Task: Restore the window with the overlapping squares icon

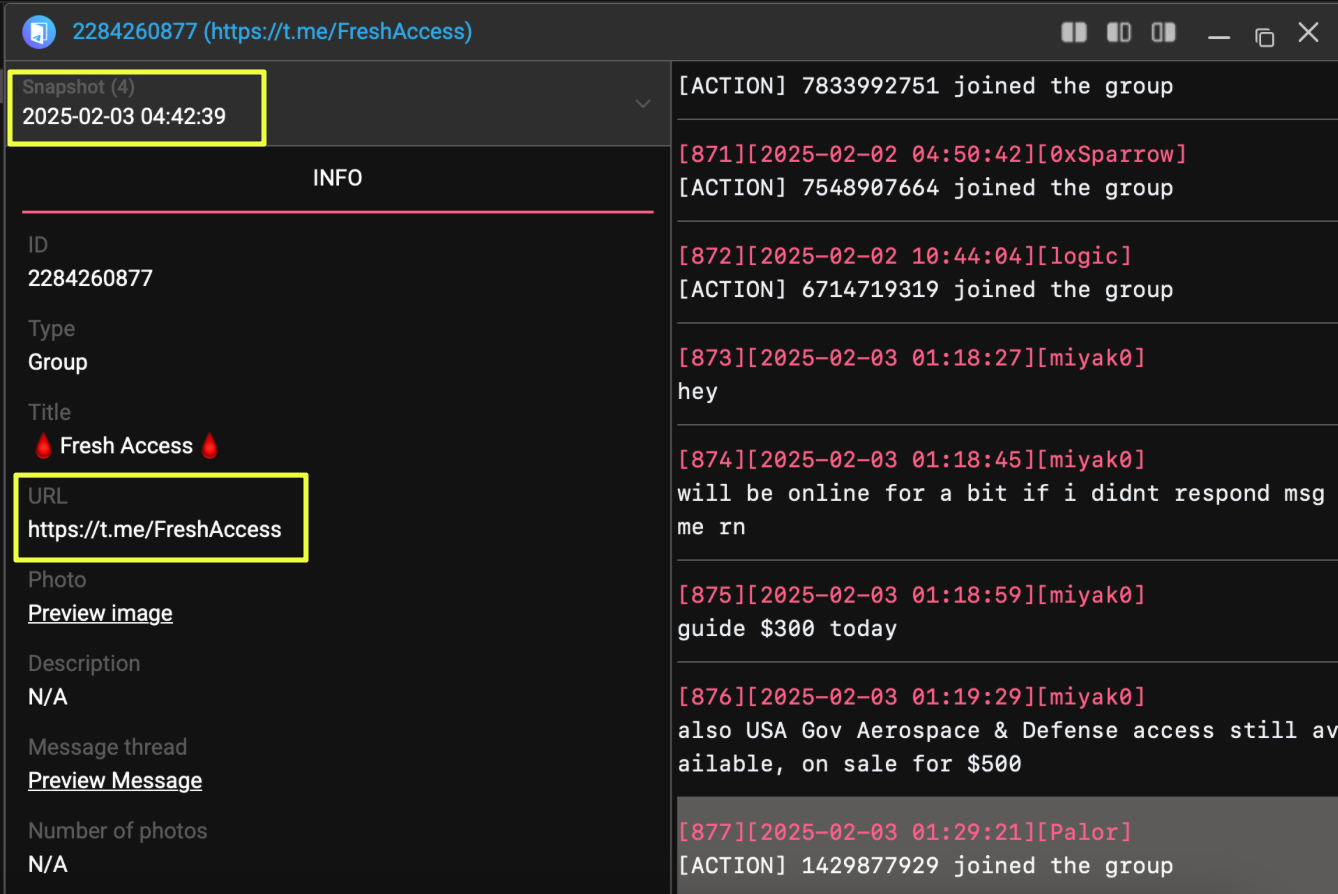Action: tap(1264, 36)
